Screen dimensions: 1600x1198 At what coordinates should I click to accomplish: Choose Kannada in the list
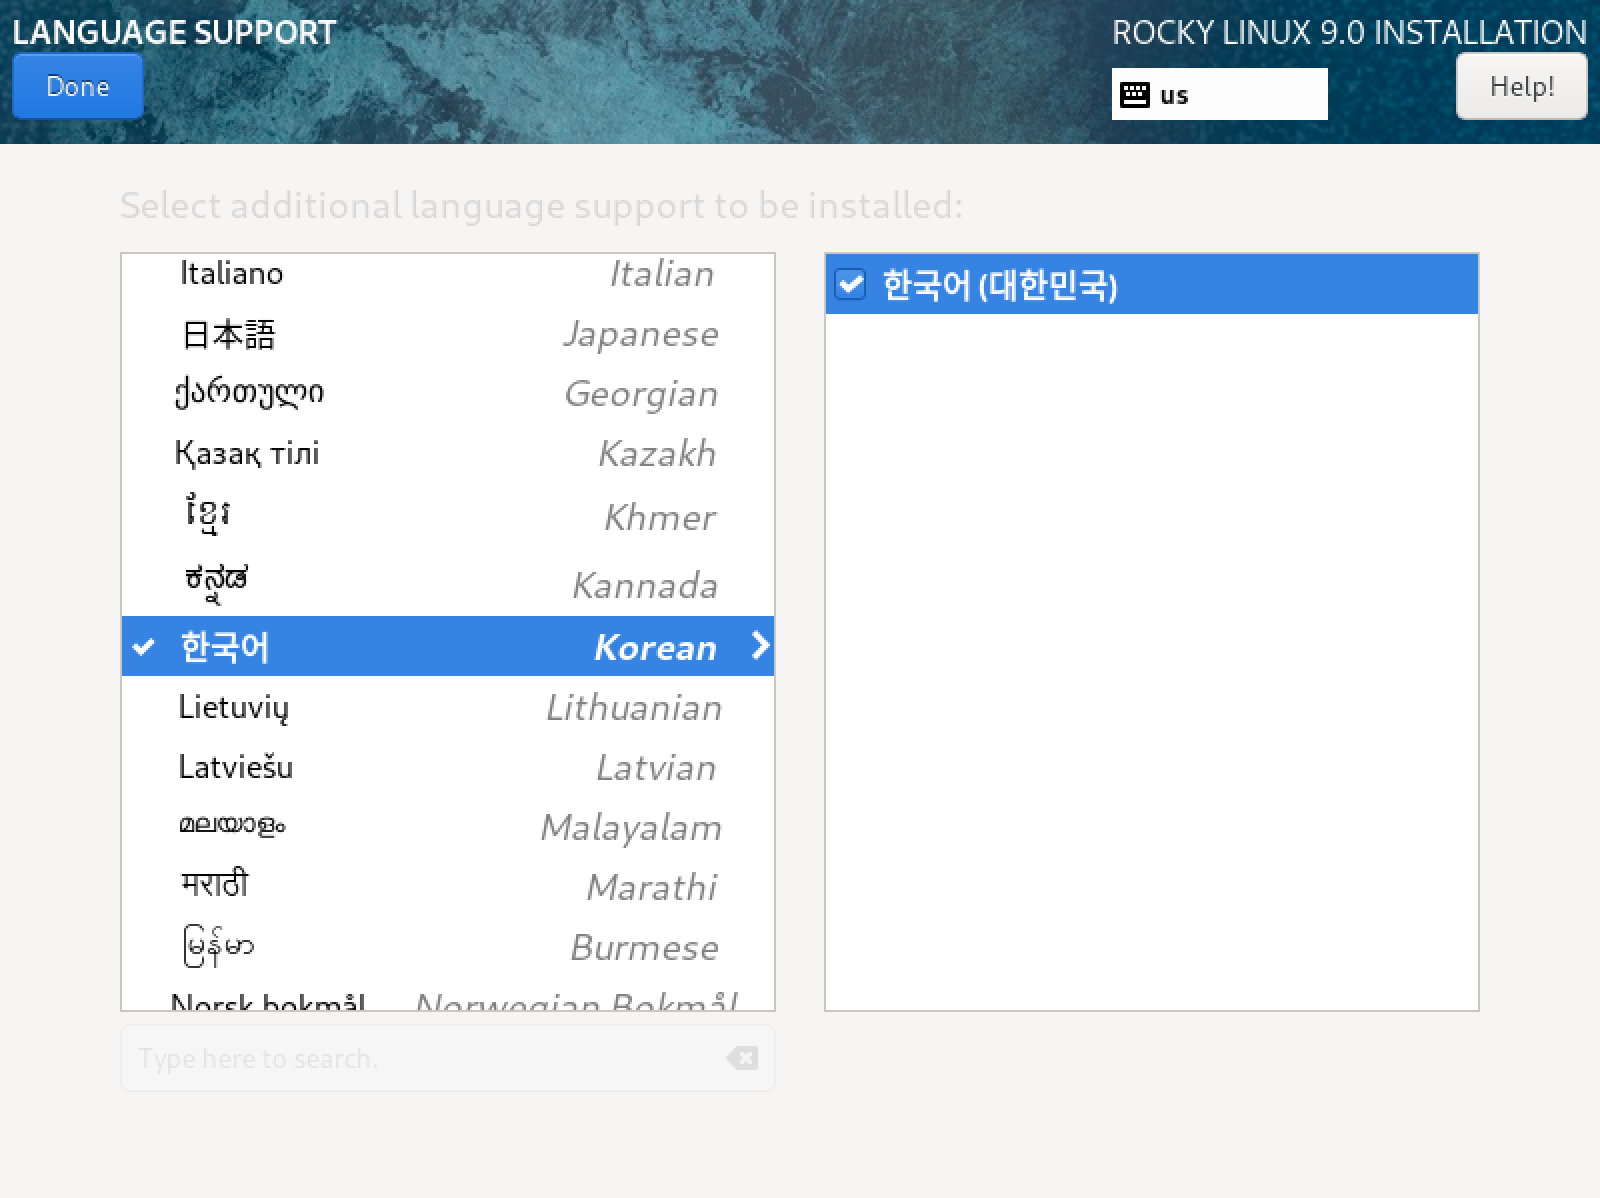[x=448, y=583]
